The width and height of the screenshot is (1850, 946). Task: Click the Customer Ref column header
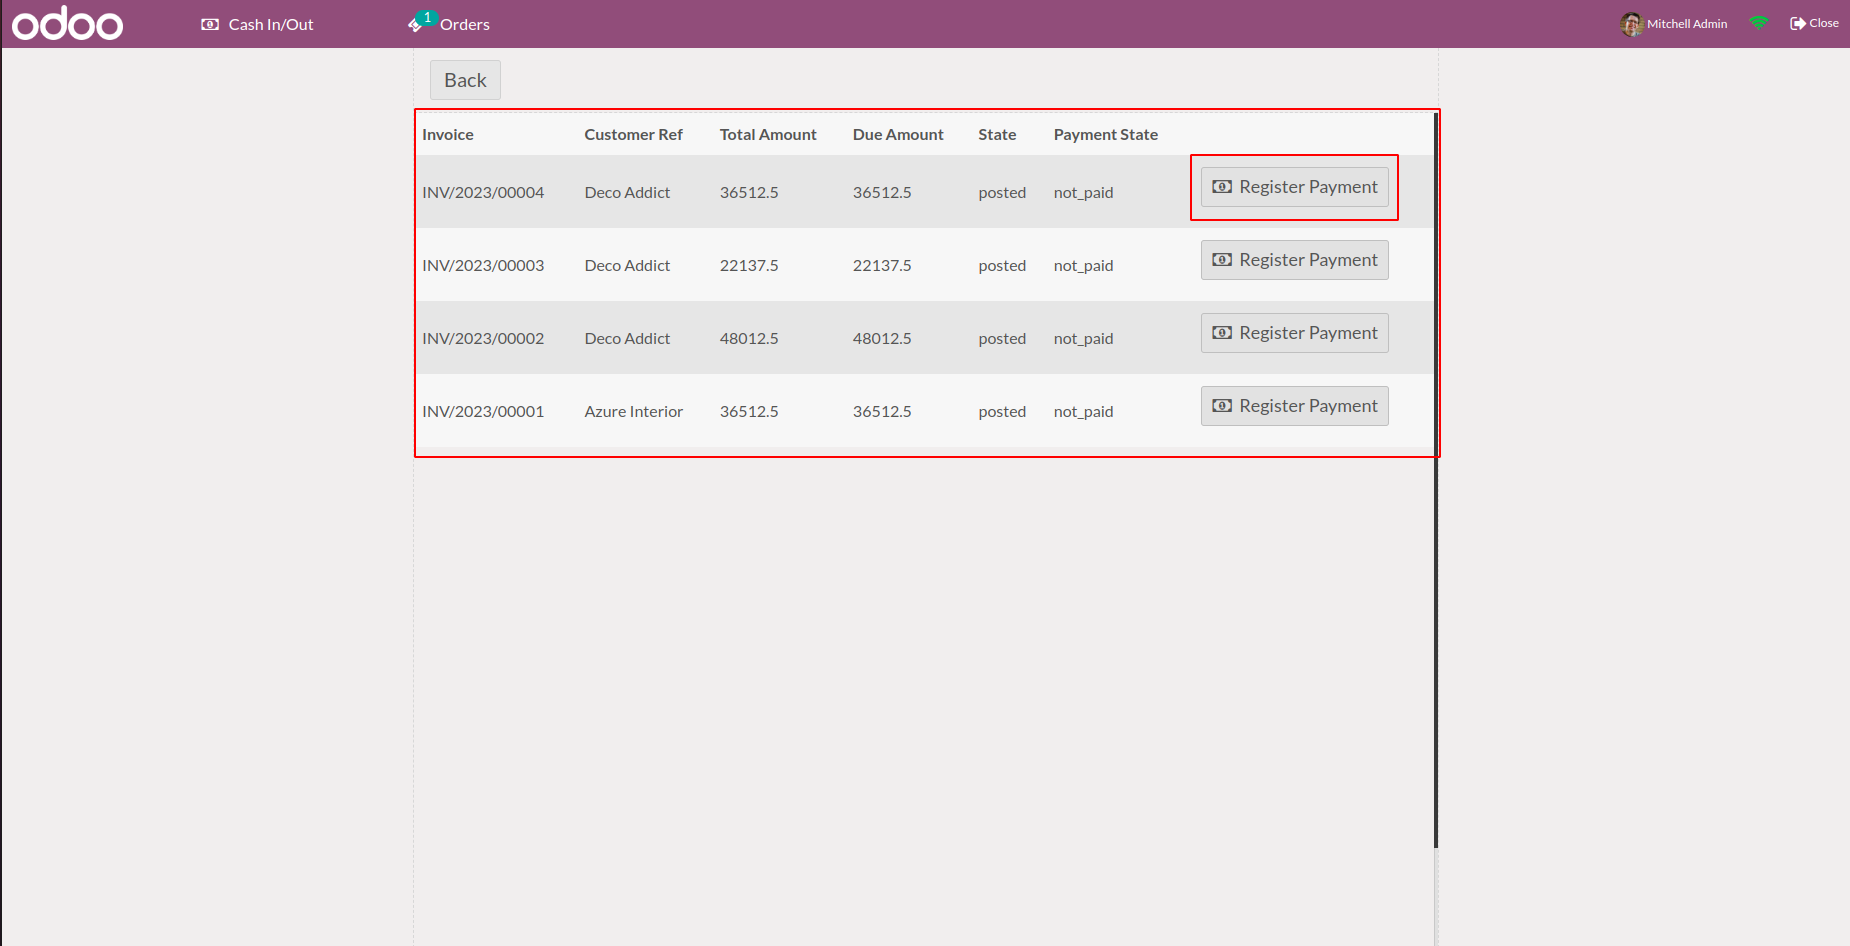pyautogui.click(x=634, y=134)
